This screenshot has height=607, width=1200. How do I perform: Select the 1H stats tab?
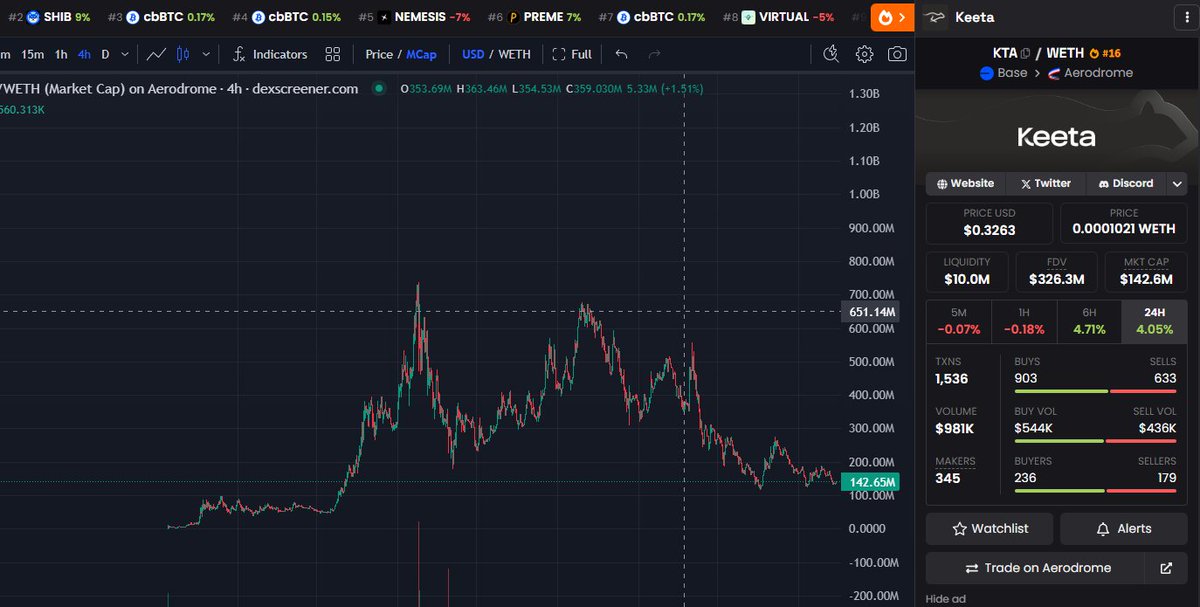(x=1023, y=321)
